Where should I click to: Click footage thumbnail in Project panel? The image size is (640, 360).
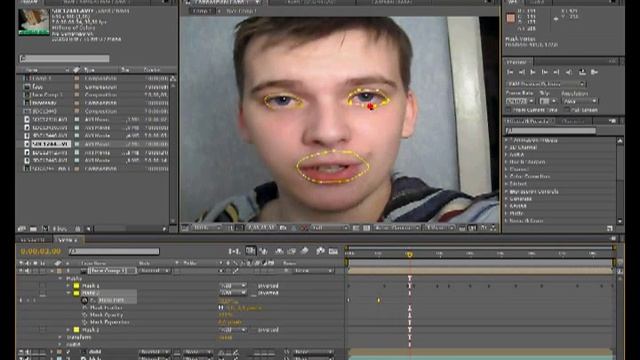click(x=34, y=22)
